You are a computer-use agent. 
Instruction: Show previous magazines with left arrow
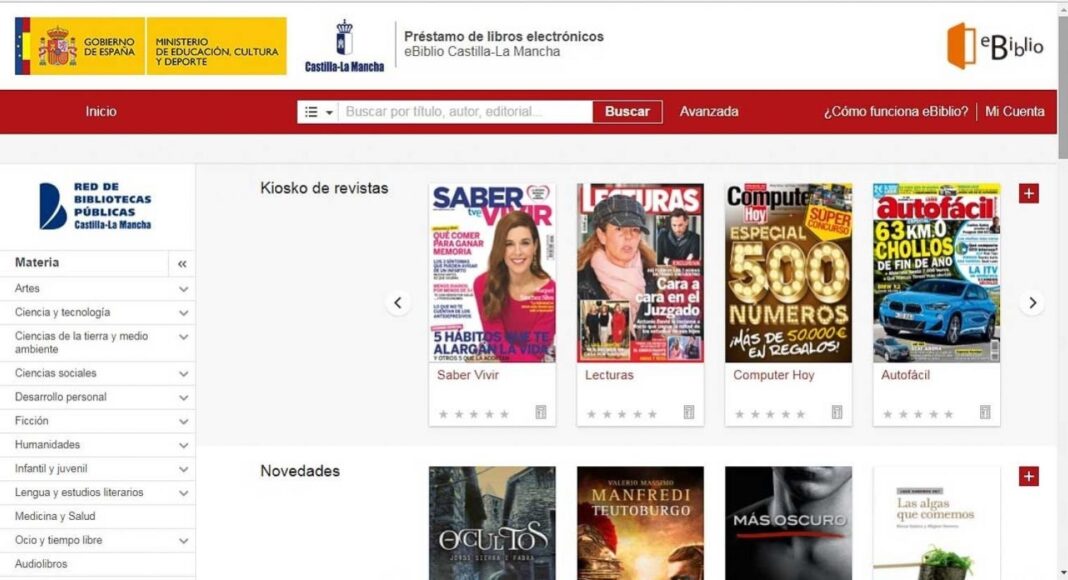click(398, 303)
